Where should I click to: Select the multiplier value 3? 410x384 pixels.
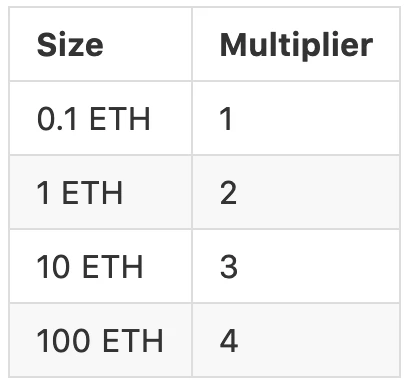click(x=229, y=267)
